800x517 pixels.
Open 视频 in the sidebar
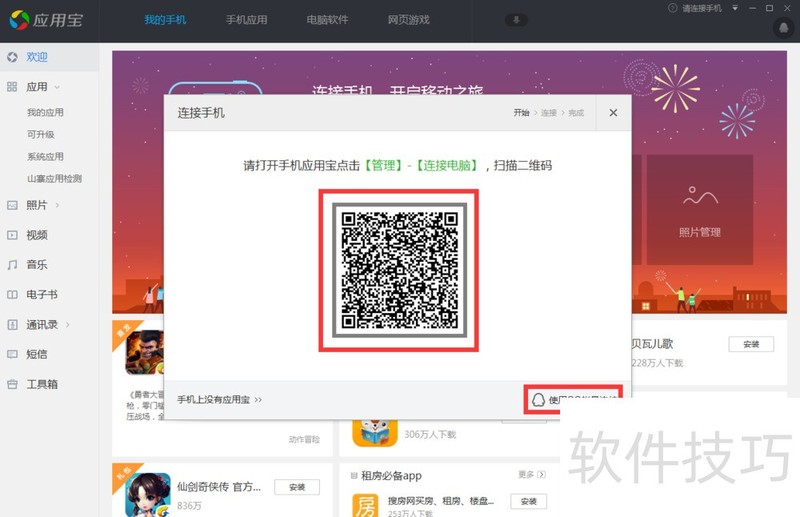pyautogui.click(x=37, y=235)
